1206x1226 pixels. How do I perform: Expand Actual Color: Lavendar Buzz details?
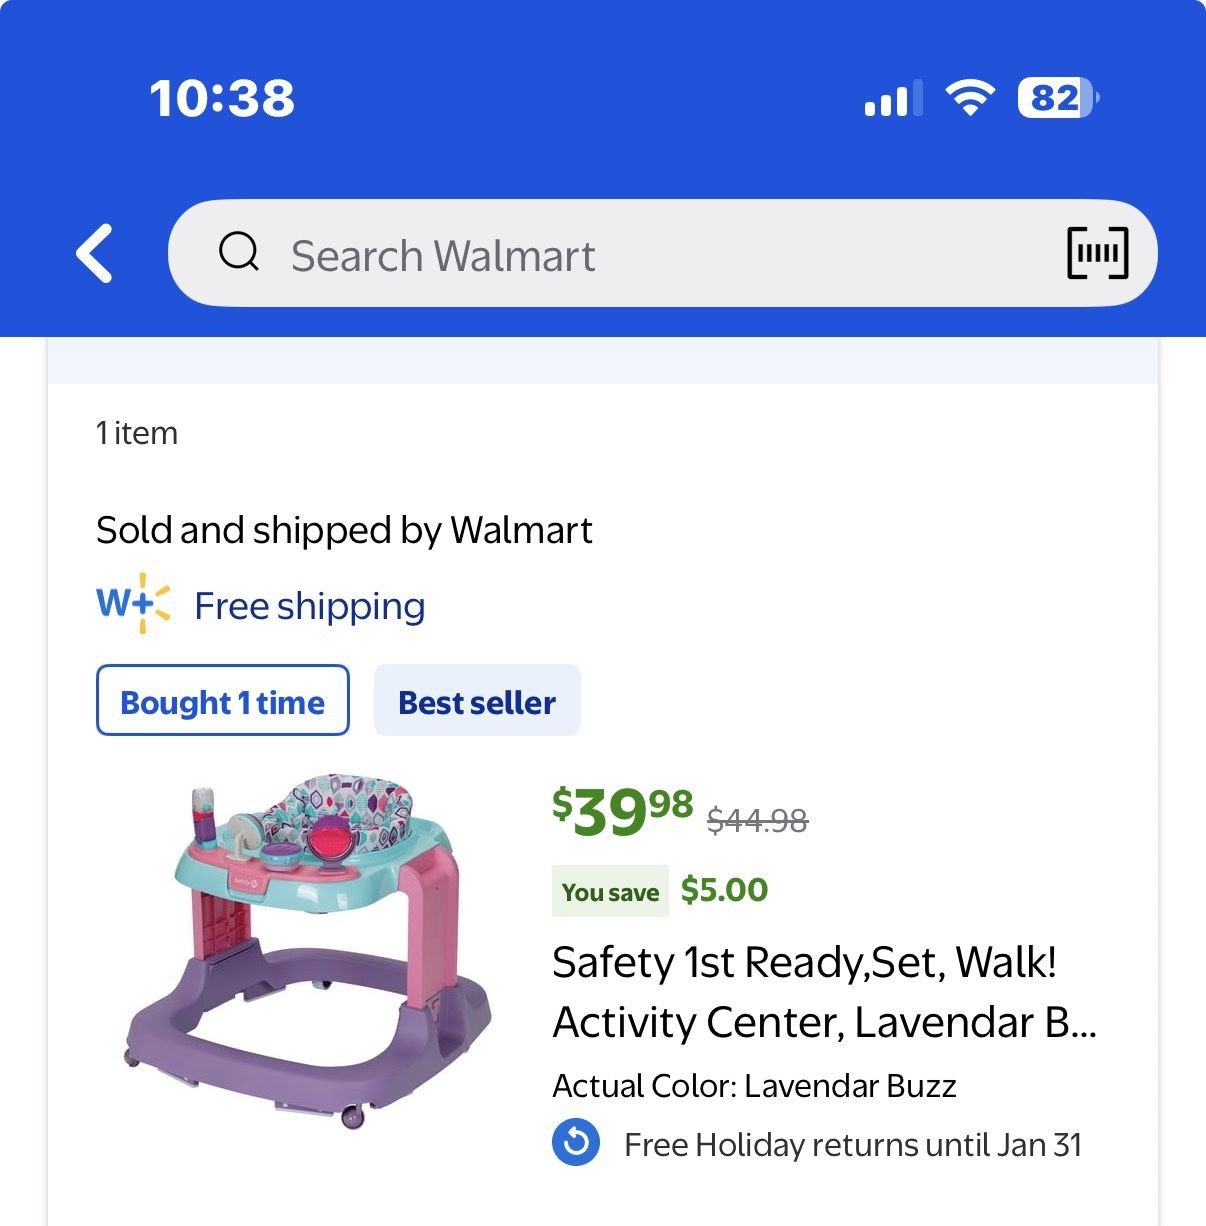755,1085
